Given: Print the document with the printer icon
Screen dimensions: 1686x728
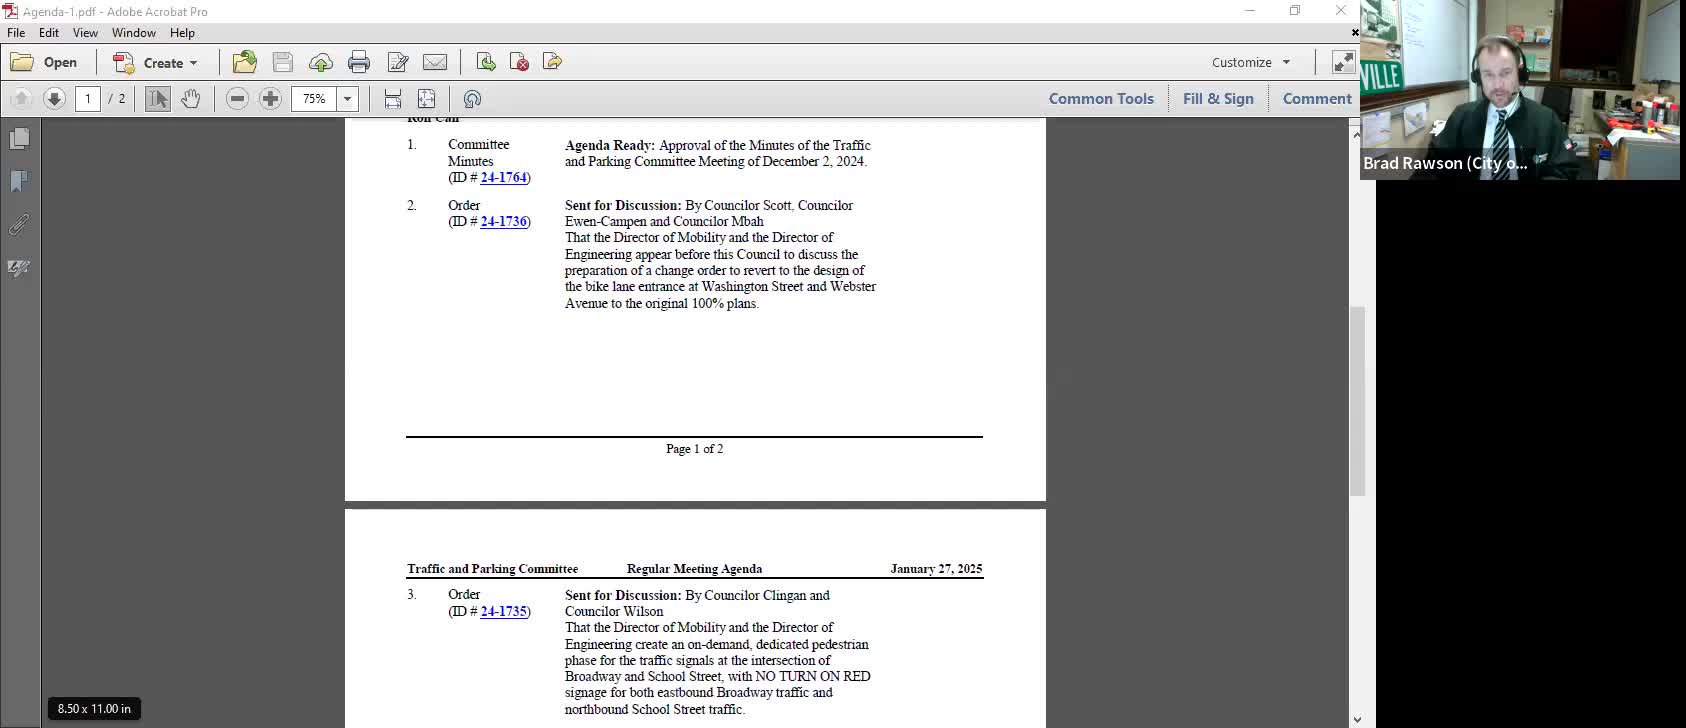Looking at the screenshot, I should [359, 62].
